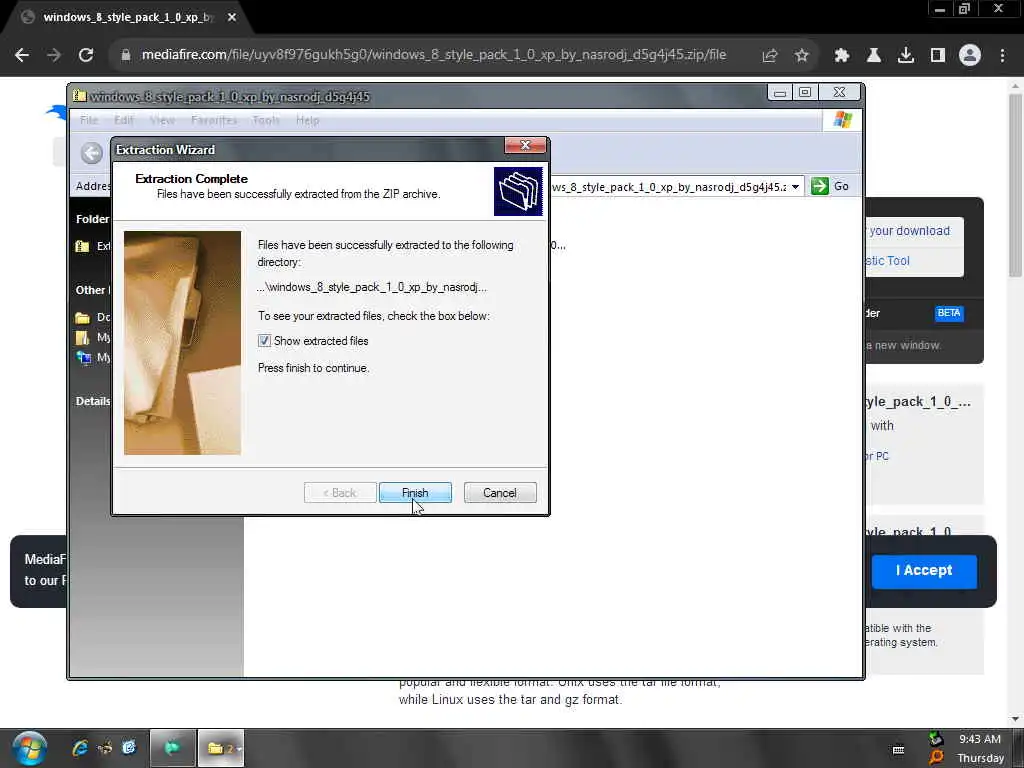
Task: Click the folder group taskbar button
Action: (221, 748)
